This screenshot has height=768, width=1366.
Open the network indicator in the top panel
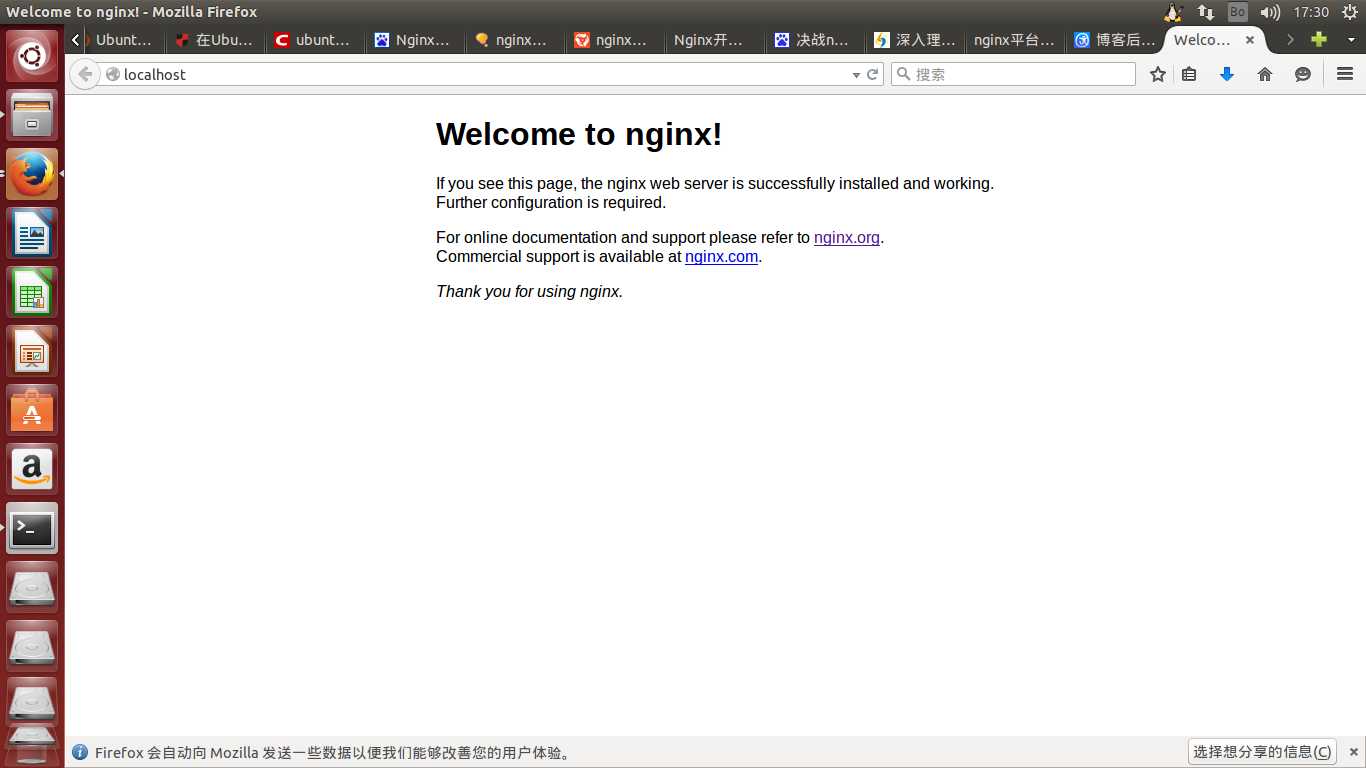point(1206,12)
